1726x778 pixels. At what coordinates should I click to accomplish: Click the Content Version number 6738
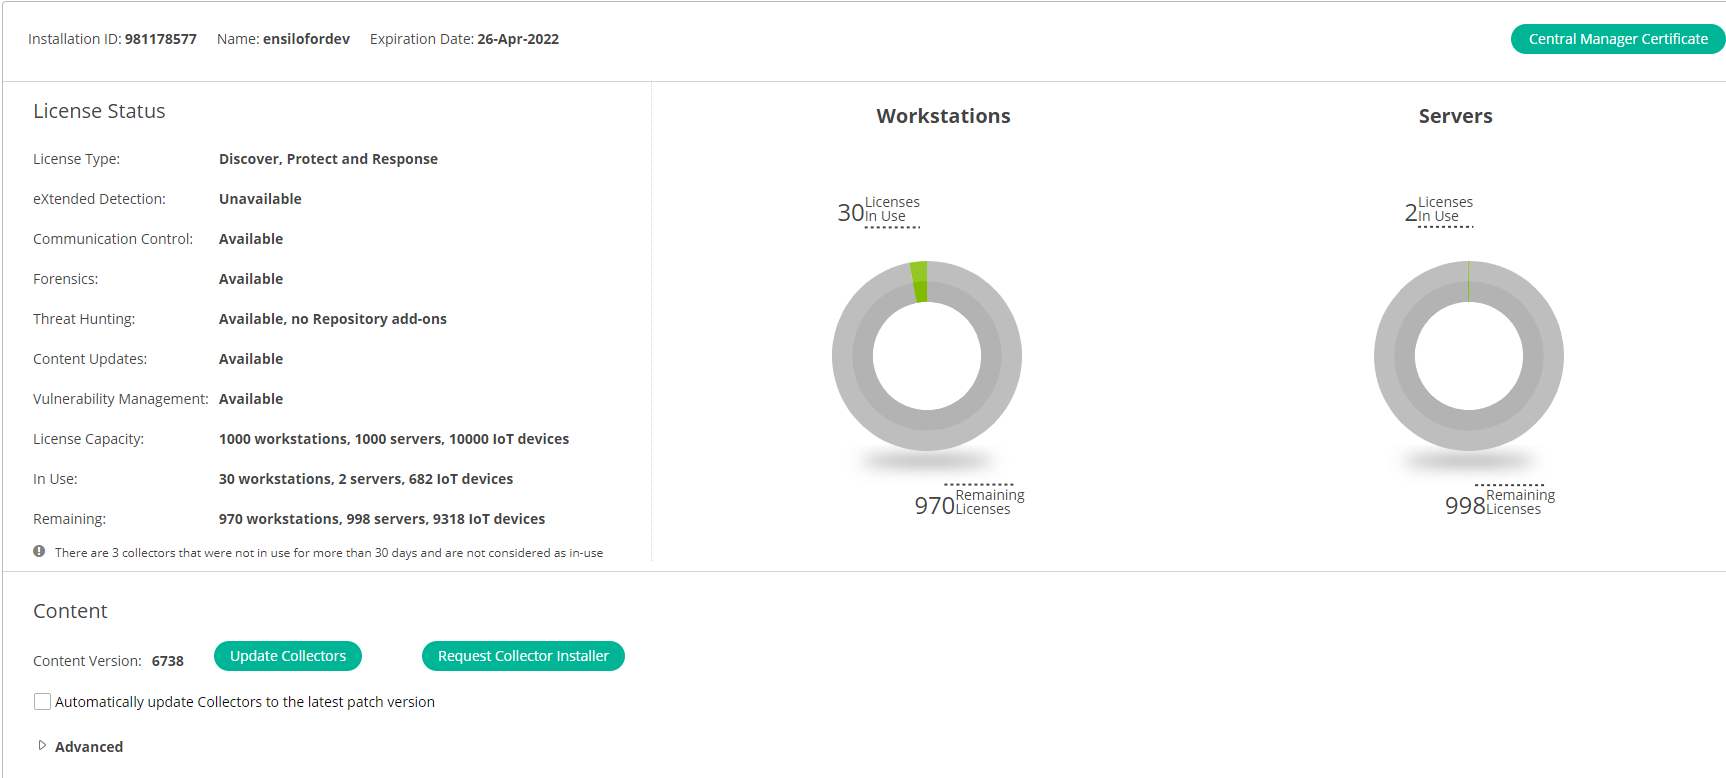click(x=168, y=661)
